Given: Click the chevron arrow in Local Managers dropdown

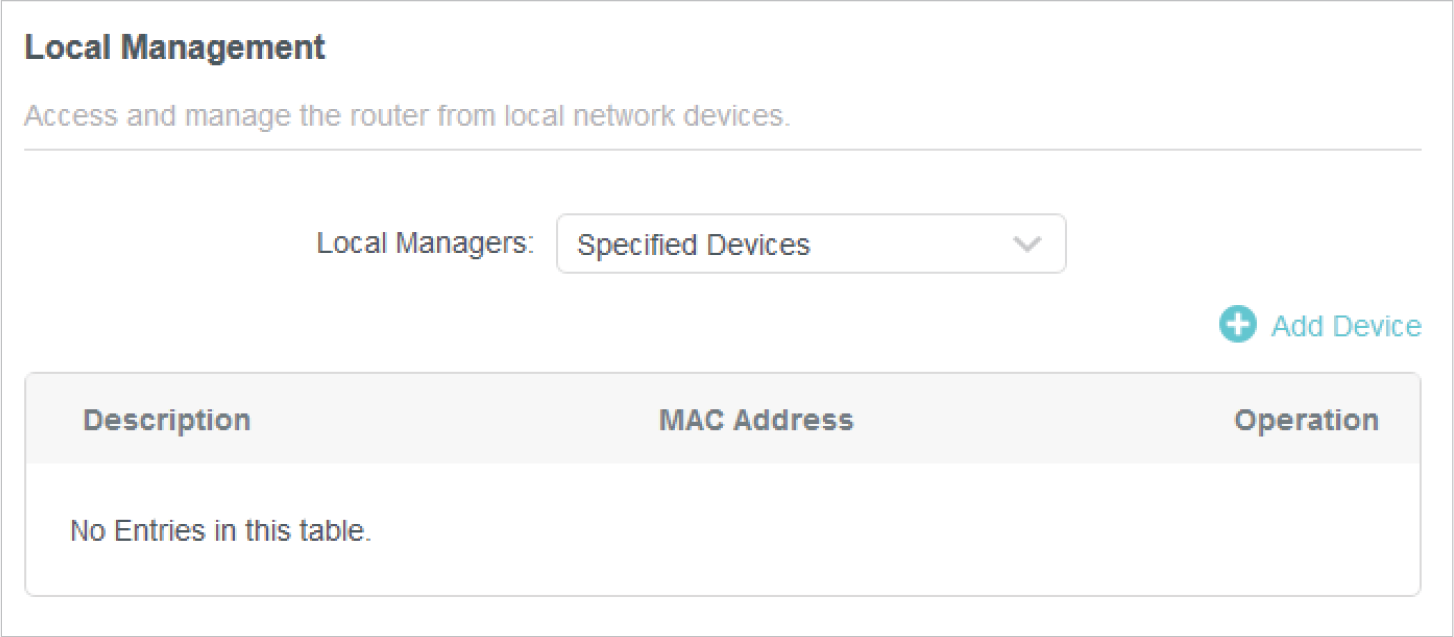Looking at the screenshot, I should [x=1027, y=244].
